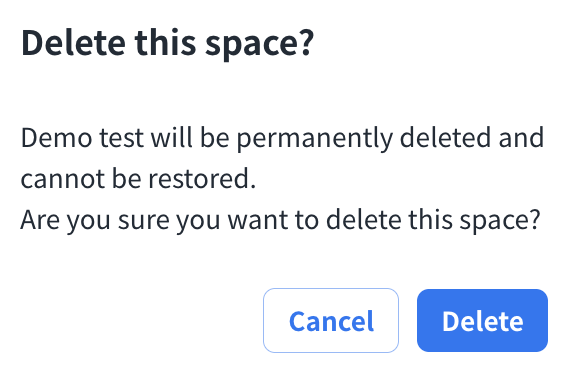Image resolution: width=568 pixels, height=368 pixels.
Task: Back out of deletion via Cancel
Action: [x=331, y=321]
